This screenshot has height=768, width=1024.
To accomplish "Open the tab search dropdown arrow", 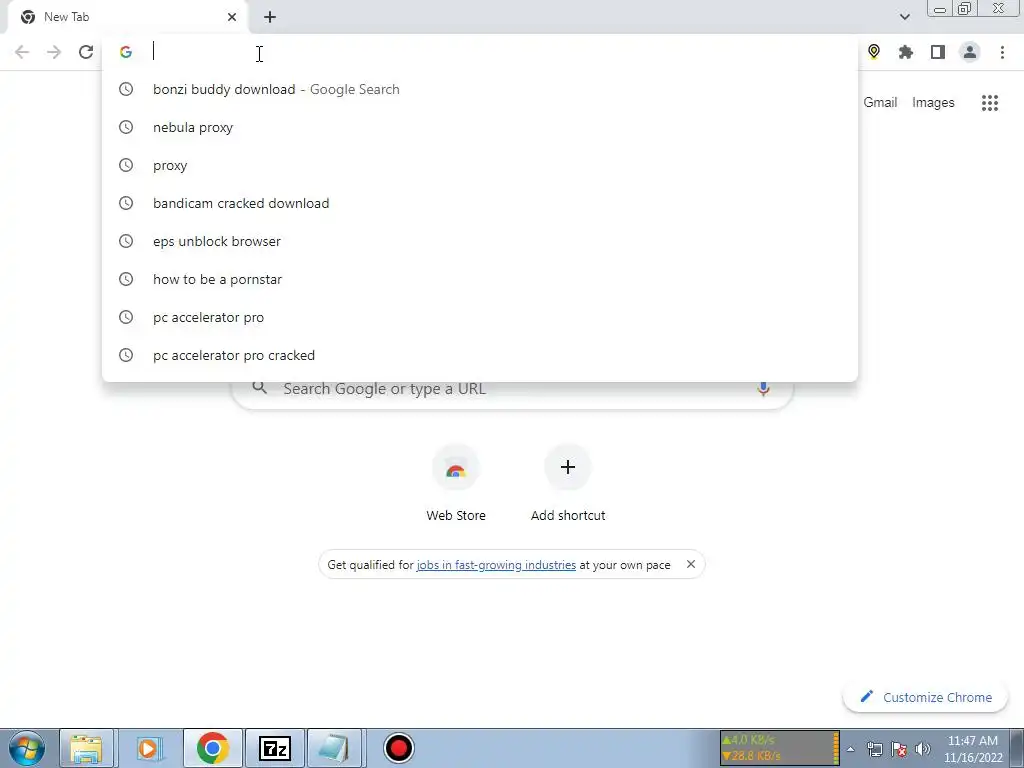I will (x=904, y=17).
